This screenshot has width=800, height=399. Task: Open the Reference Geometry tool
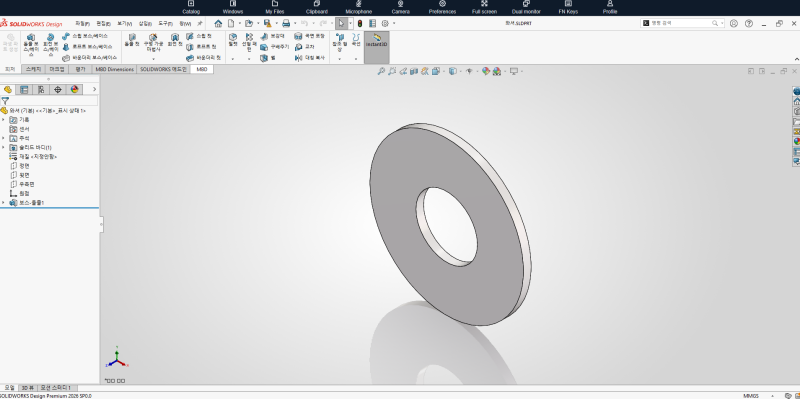339,42
